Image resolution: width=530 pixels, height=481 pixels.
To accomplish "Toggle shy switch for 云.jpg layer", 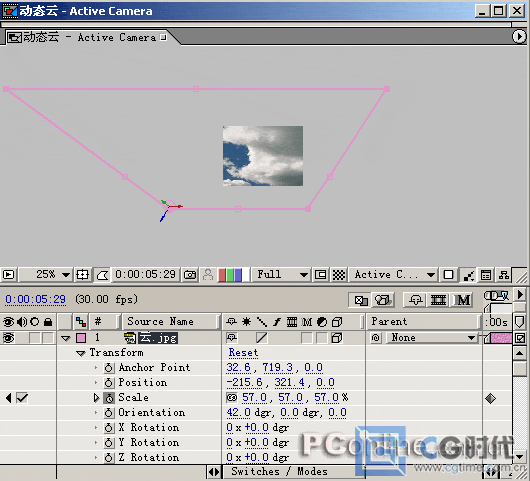I will tap(232, 338).
